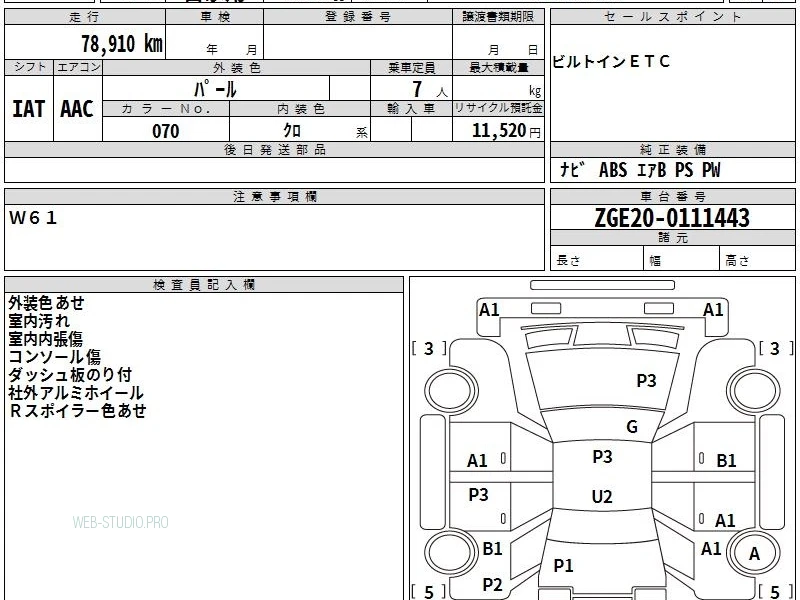Select the recycle deposit 11,520円
The image size is (800, 600).
506,131
